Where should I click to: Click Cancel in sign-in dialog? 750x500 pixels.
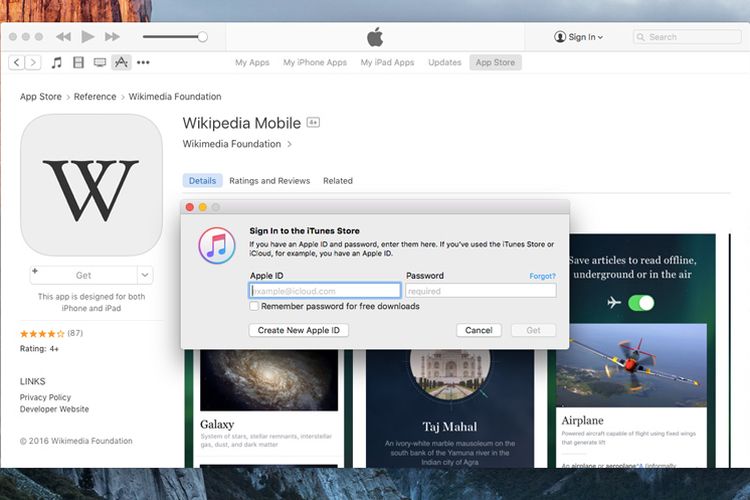tap(478, 330)
